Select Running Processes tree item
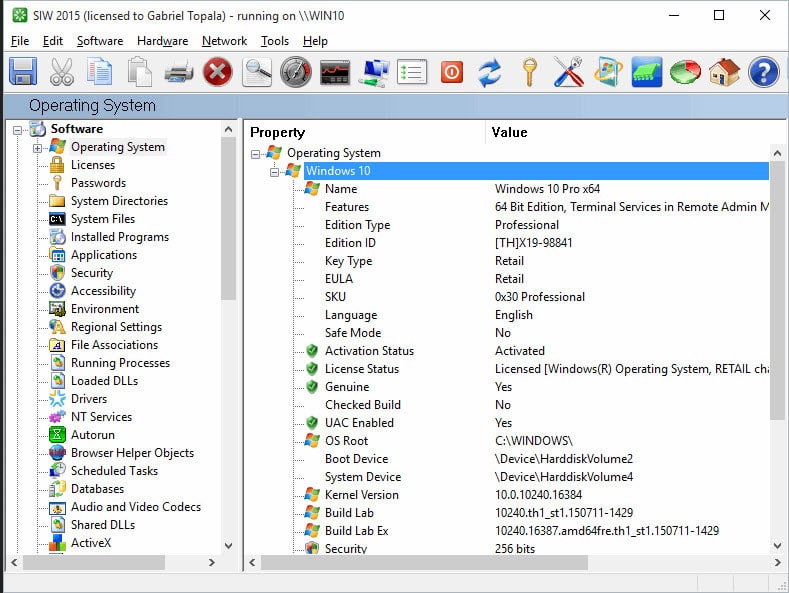Screen dimensions: 789x593 click(x=120, y=363)
